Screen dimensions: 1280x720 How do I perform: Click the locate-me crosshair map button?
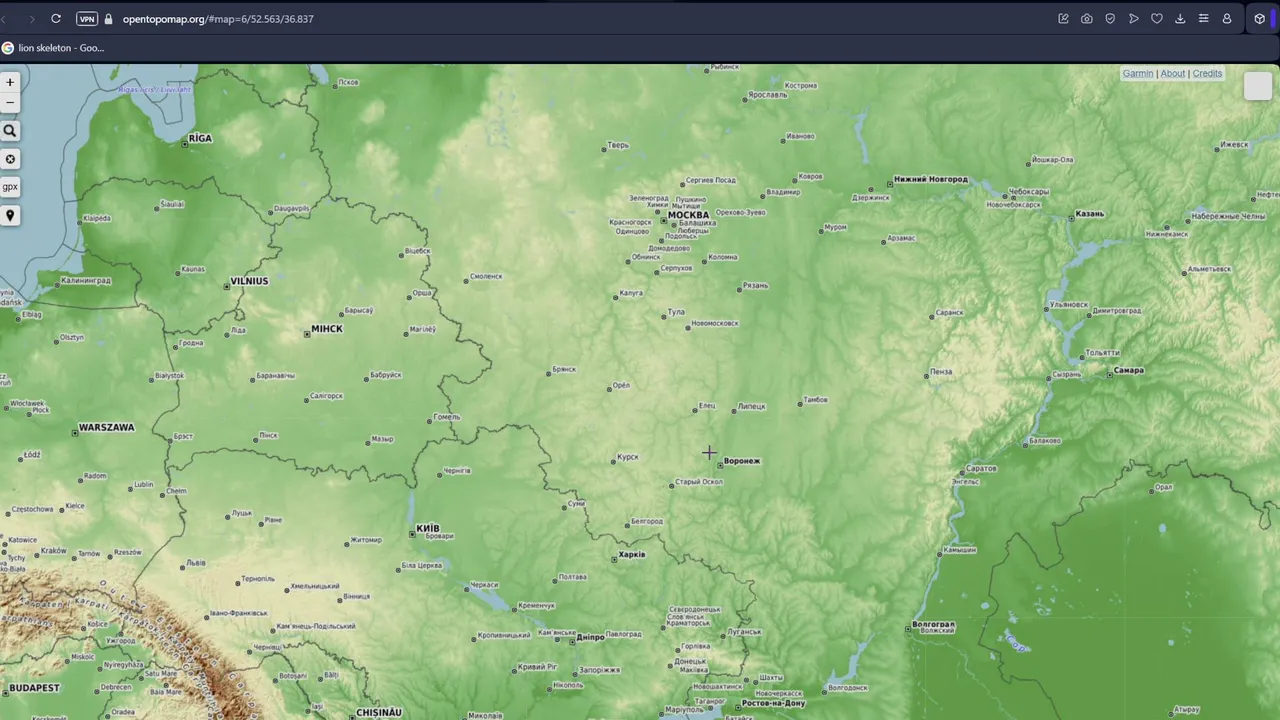(x=10, y=159)
